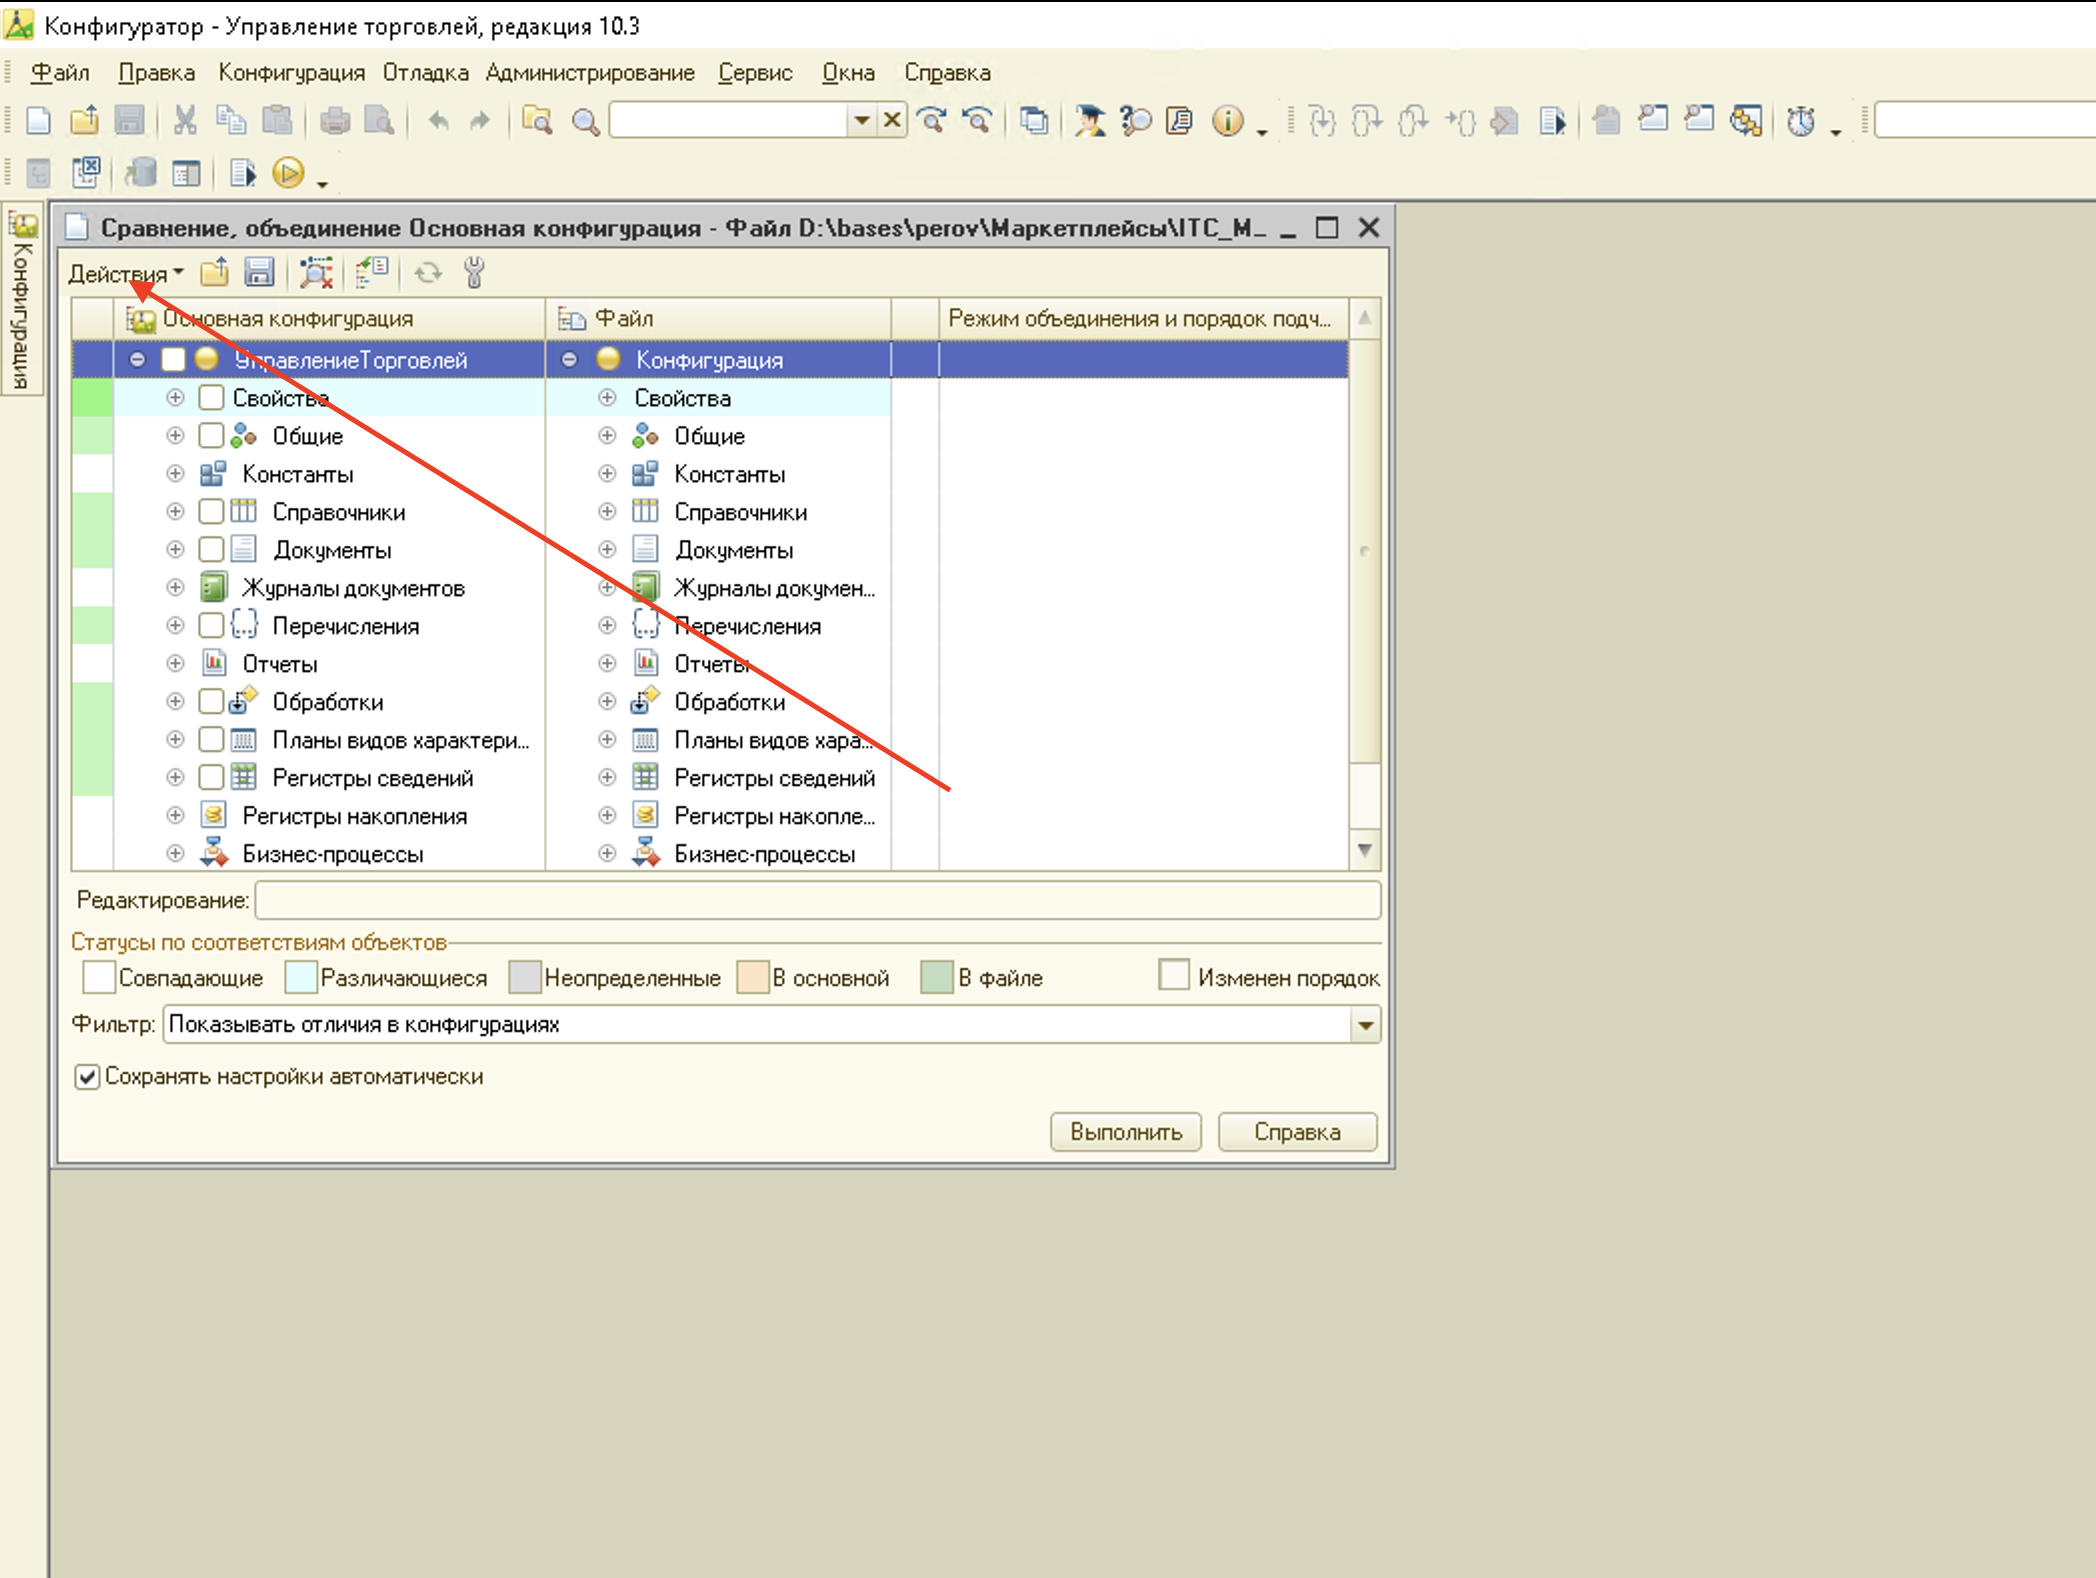Click the Выполнить button

pyautogui.click(x=1126, y=1132)
